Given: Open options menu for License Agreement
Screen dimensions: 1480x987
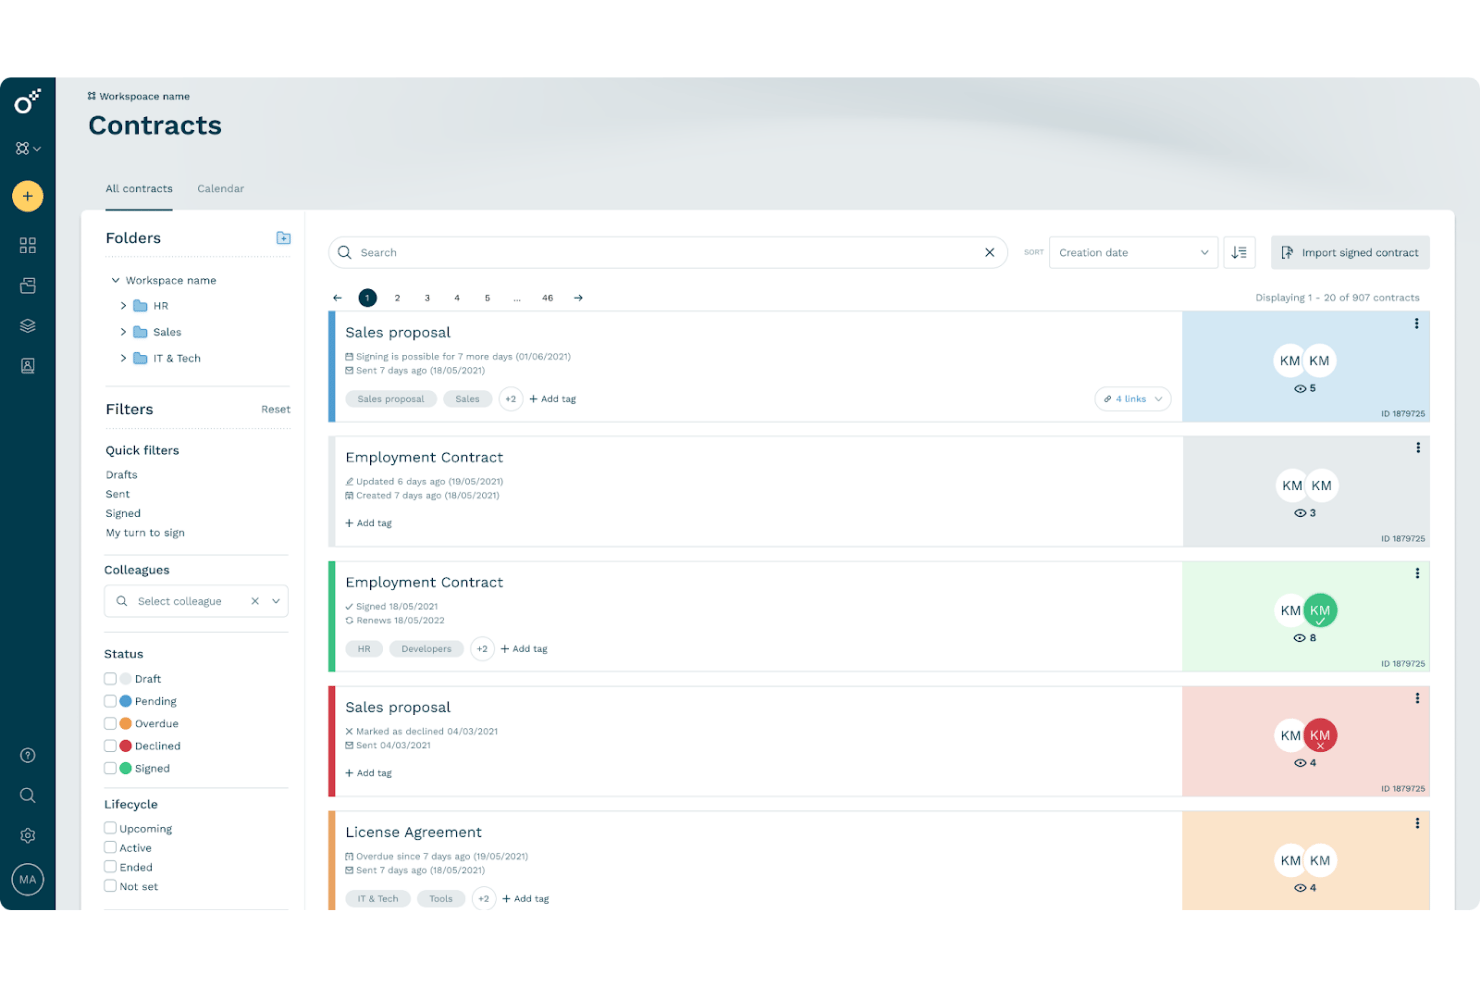Looking at the screenshot, I should (1417, 823).
